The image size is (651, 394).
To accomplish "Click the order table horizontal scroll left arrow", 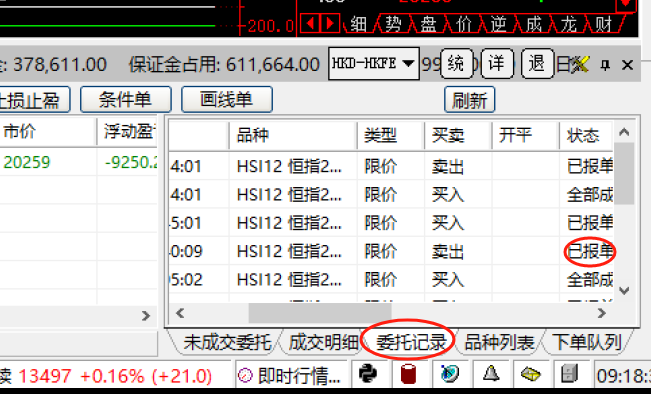I will coord(180,313).
